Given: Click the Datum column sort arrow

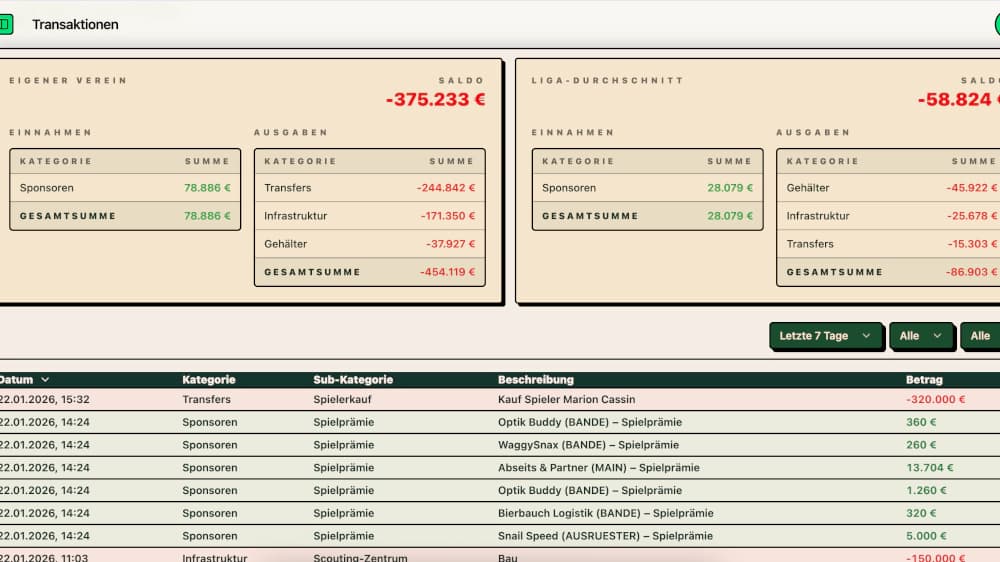Looking at the screenshot, I should click(x=45, y=380).
